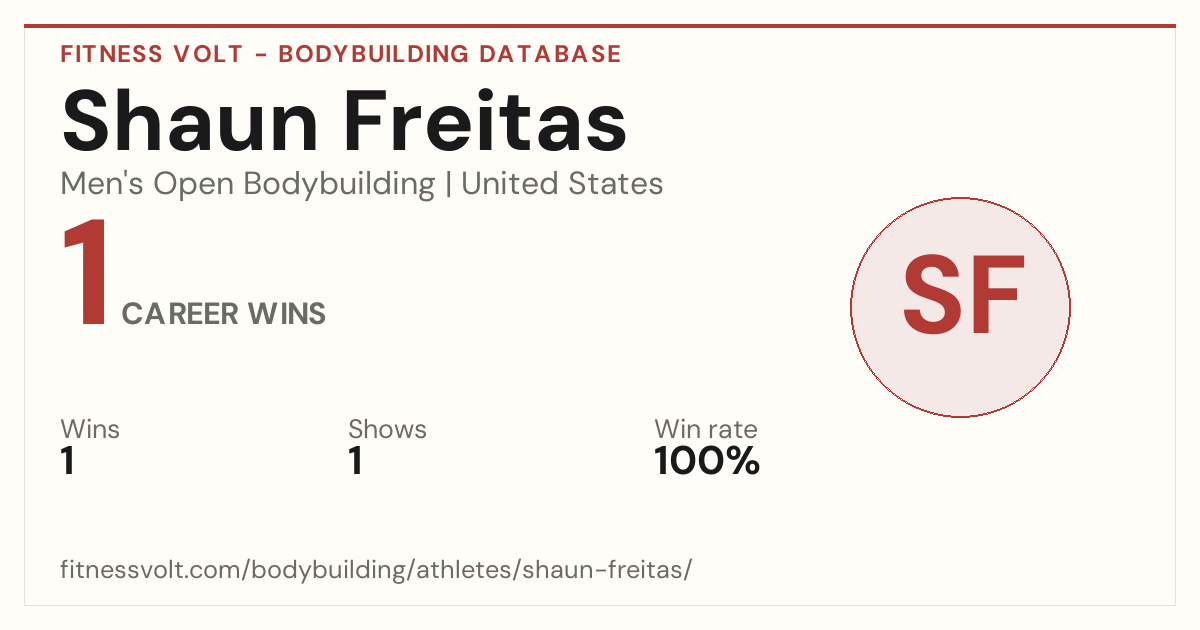Click the Wins value of 1
This screenshot has width=1200, height=630.
coord(68,462)
